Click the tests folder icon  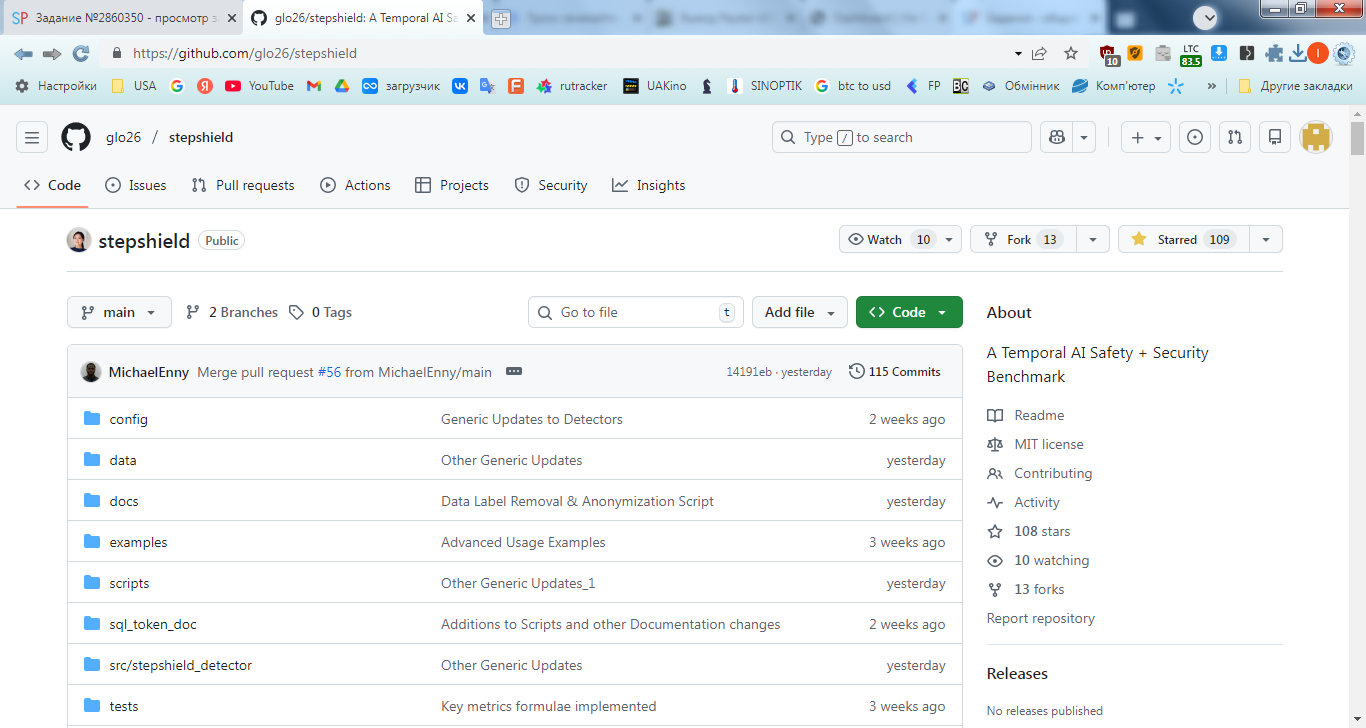[x=93, y=706]
